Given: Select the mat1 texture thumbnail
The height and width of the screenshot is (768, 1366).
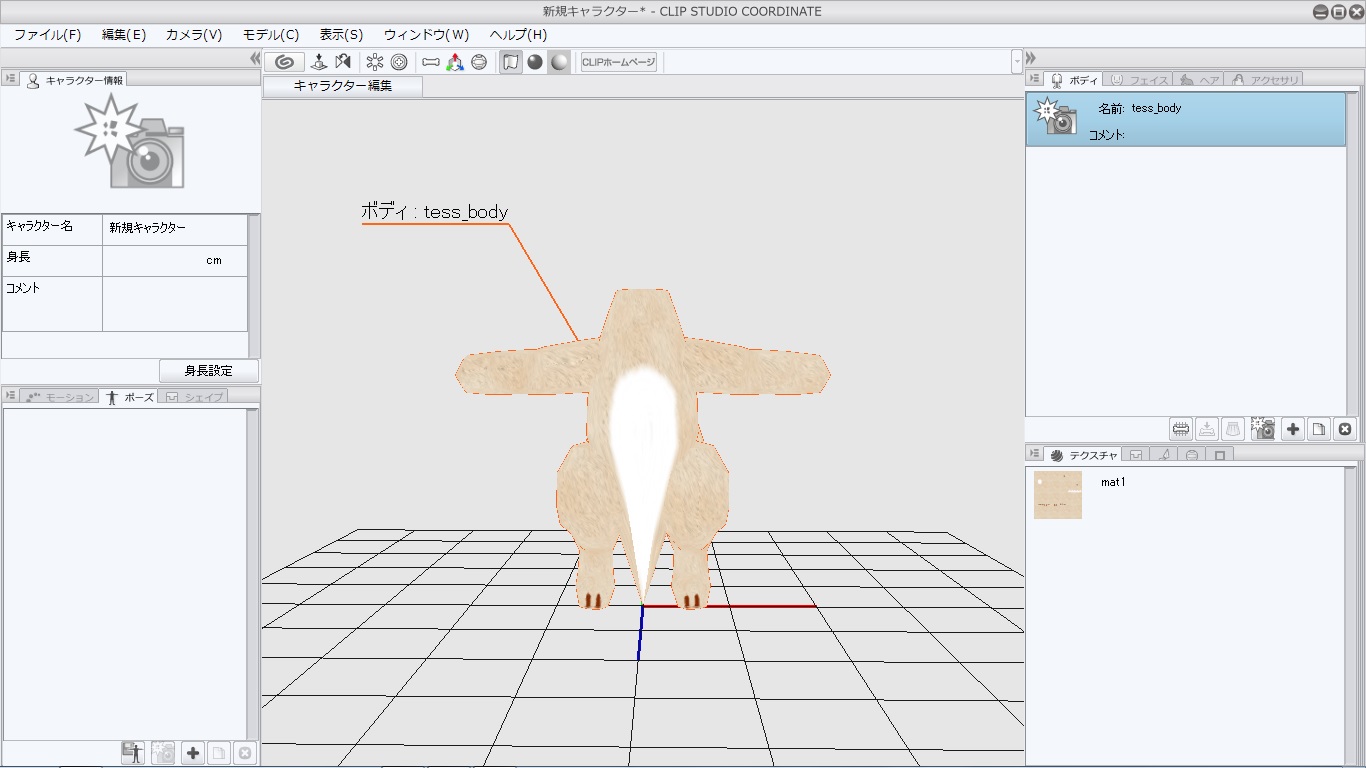Looking at the screenshot, I should [1057, 495].
